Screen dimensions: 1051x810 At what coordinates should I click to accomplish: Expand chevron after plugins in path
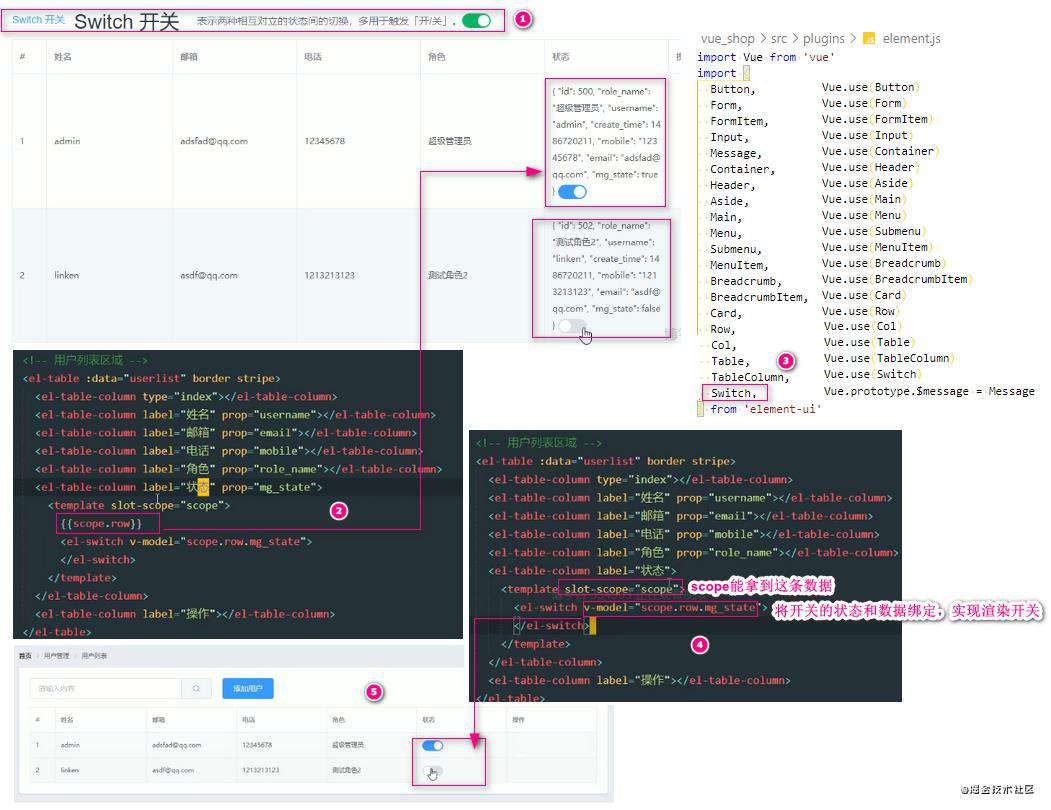tap(853, 38)
